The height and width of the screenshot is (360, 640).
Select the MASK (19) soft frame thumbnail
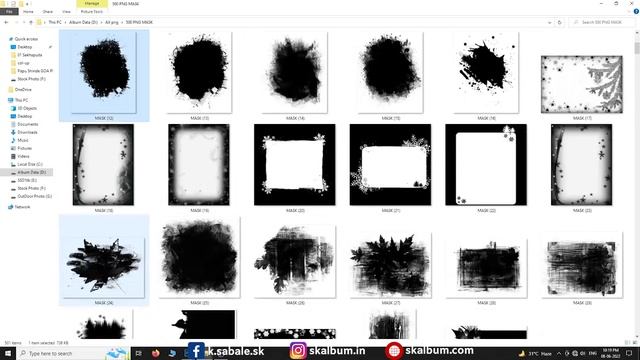(x=199, y=164)
